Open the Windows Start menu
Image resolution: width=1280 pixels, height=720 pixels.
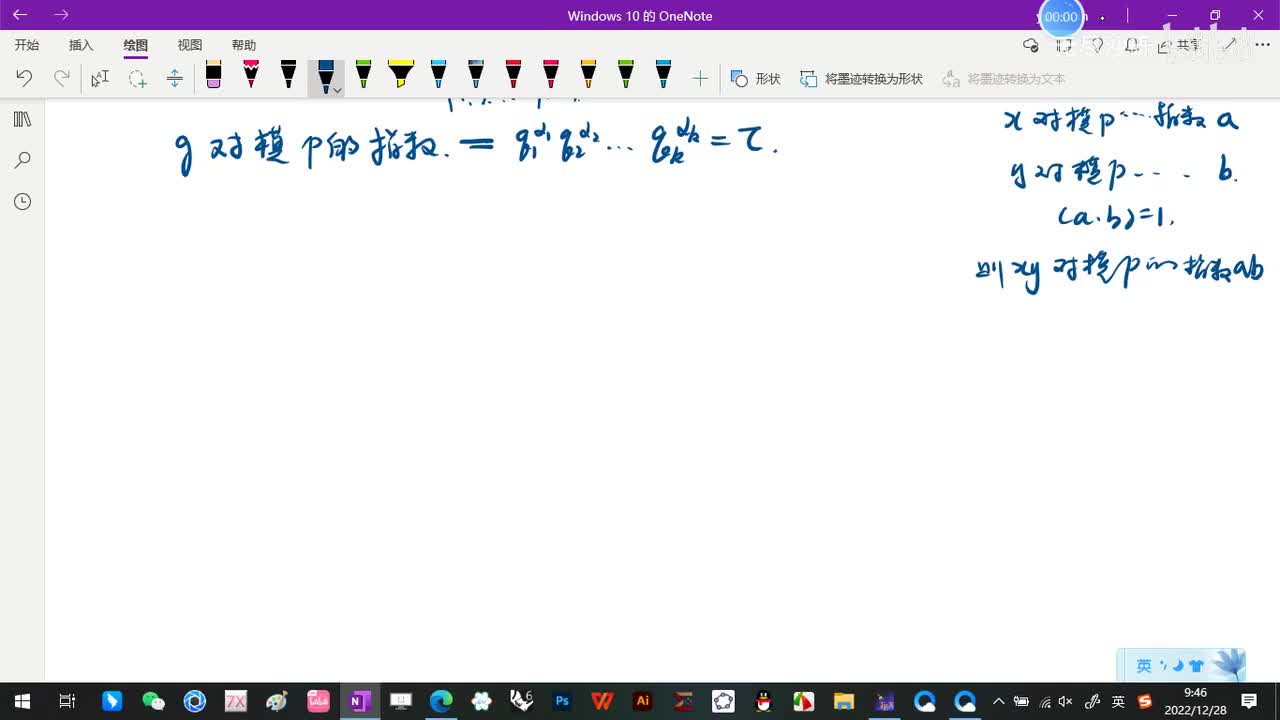coord(22,701)
